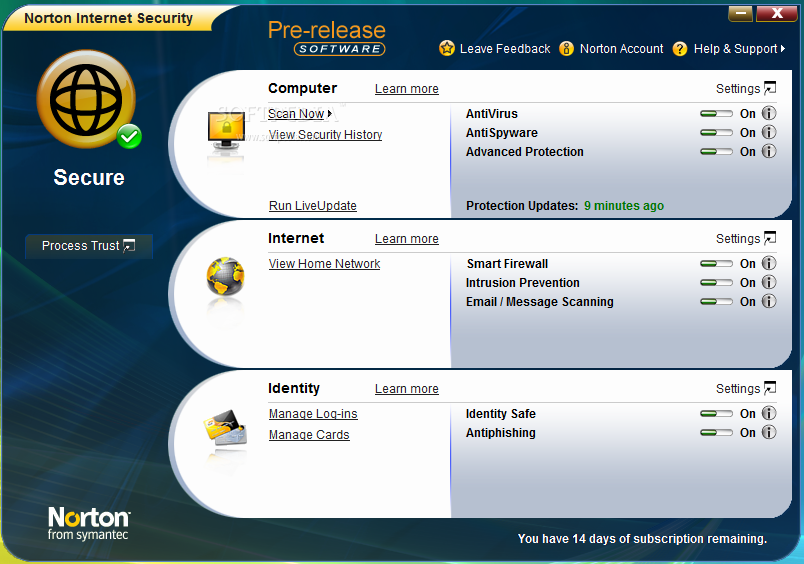Click the Help & Support question mark icon
The width and height of the screenshot is (804, 564).
[x=680, y=49]
